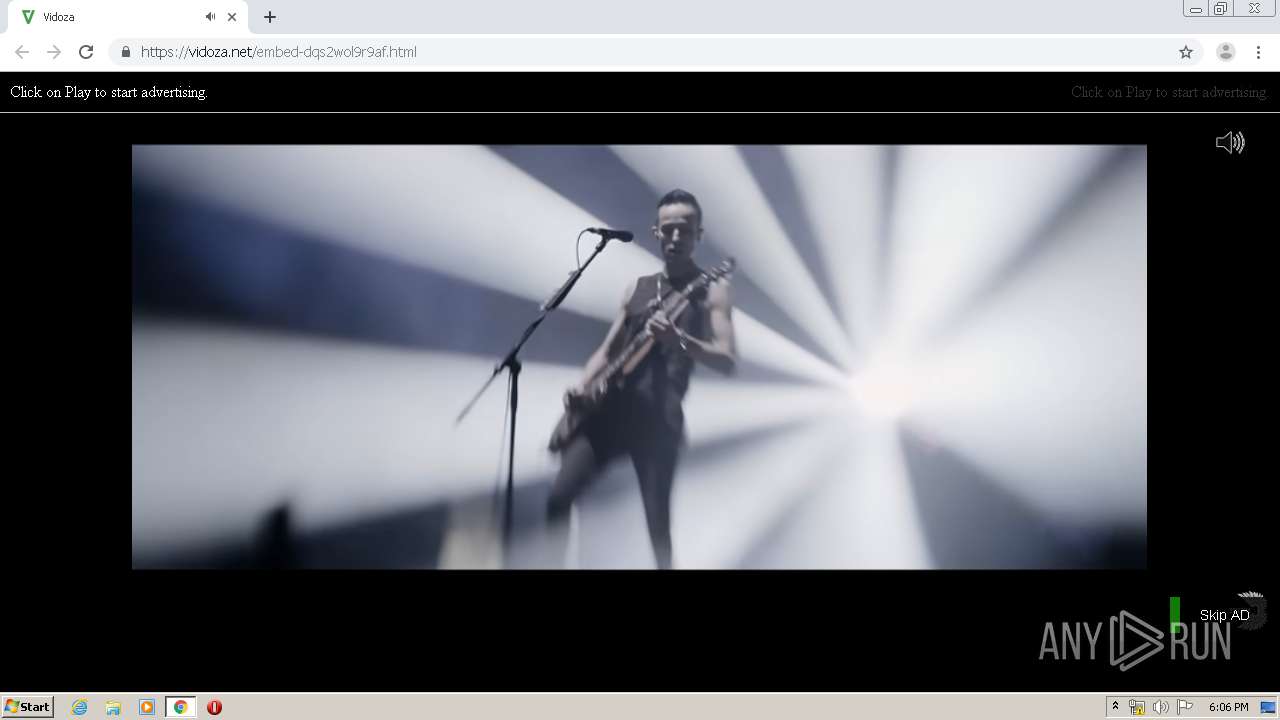This screenshot has width=1280, height=720.
Task: Open the tray volume speaker icon
Action: click(x=1160, y=707)
